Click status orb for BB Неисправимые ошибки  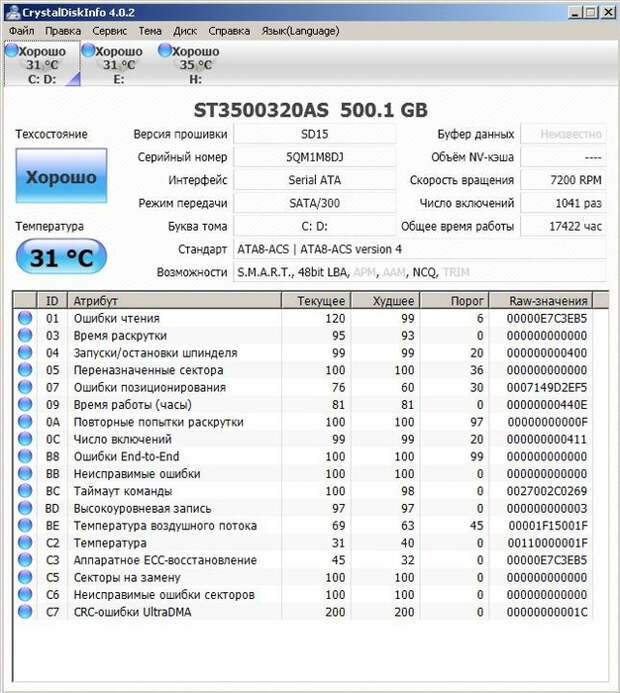(x=25, y=473)
